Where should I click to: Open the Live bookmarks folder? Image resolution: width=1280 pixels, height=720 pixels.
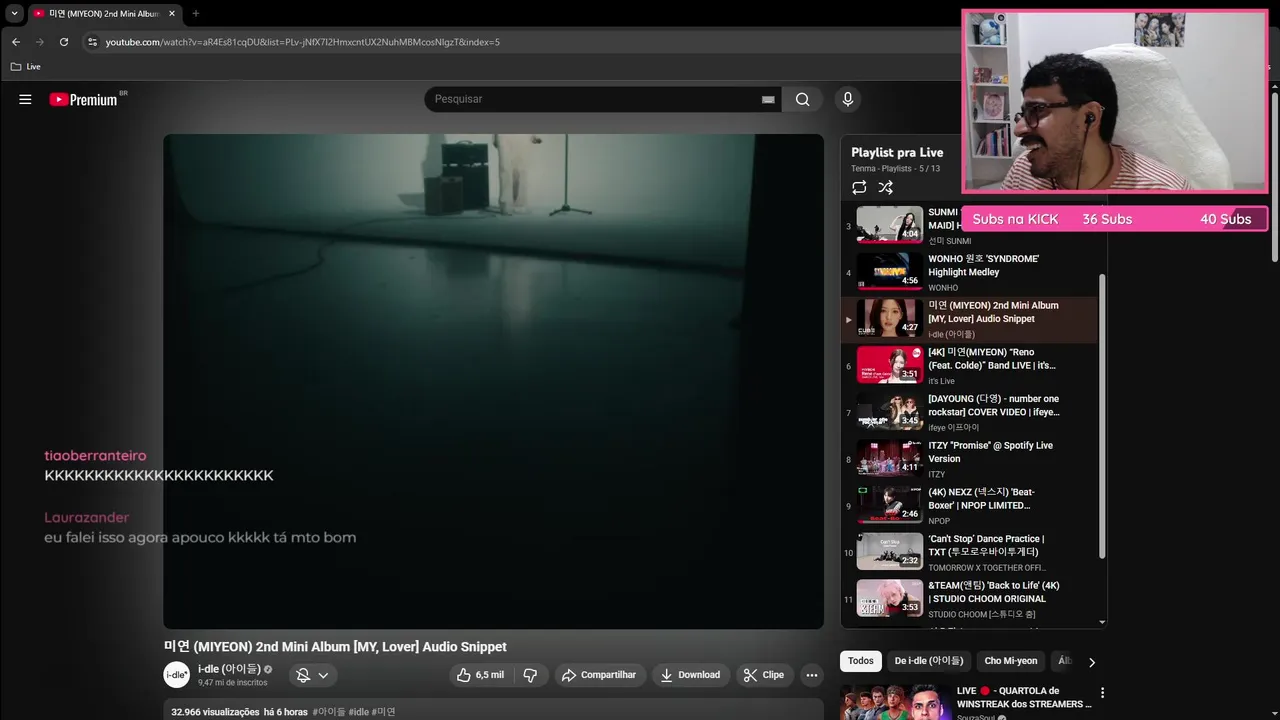(26, 67)
